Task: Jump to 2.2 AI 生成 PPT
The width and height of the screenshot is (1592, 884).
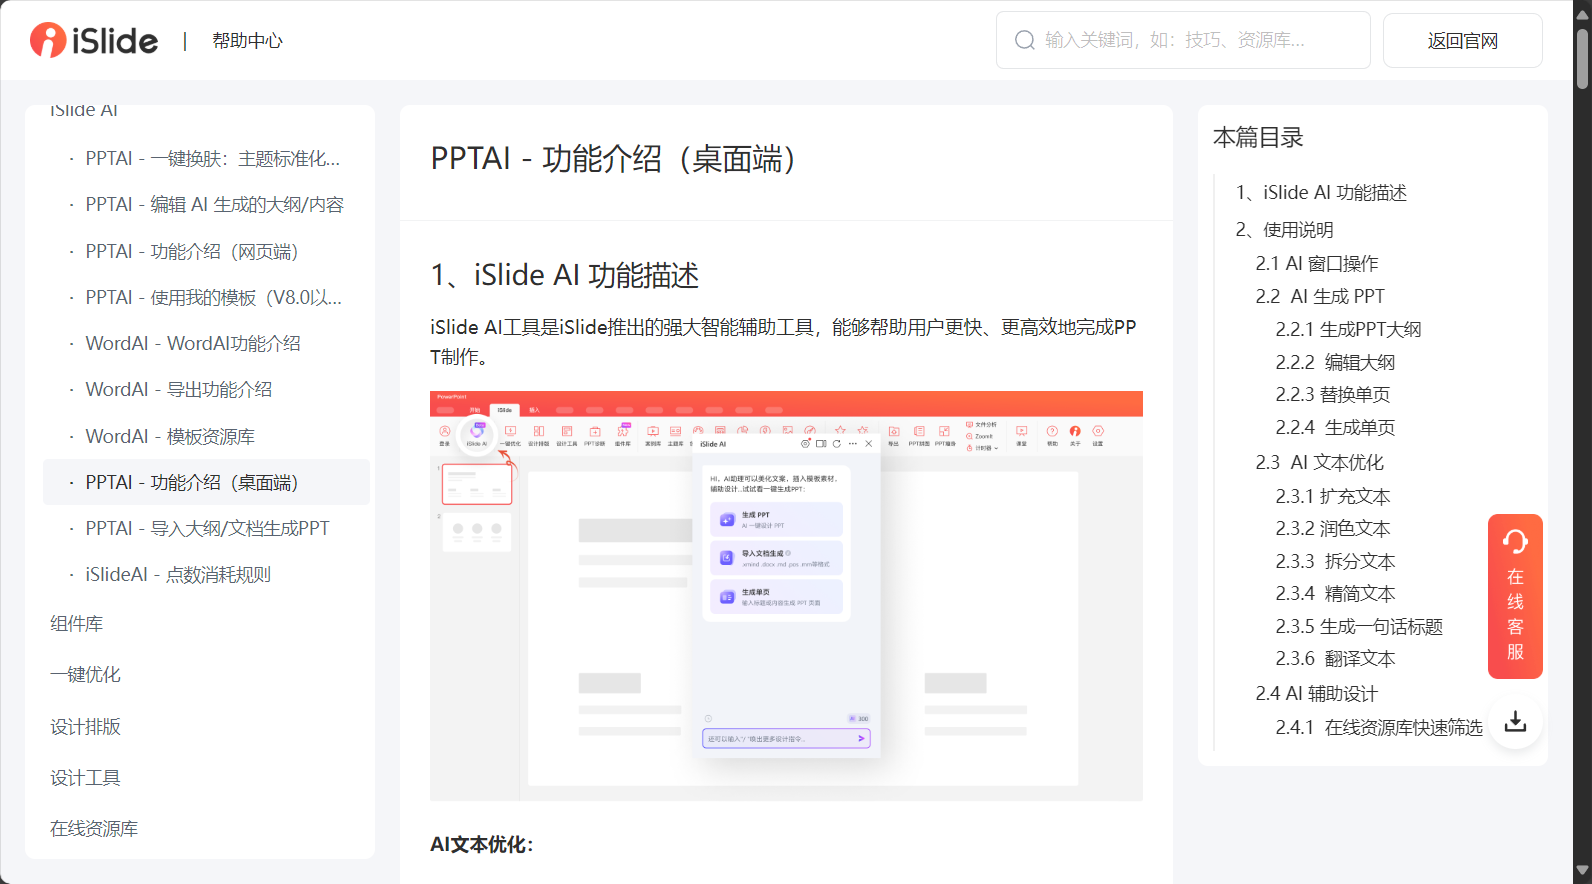Action: (1320, 296)
